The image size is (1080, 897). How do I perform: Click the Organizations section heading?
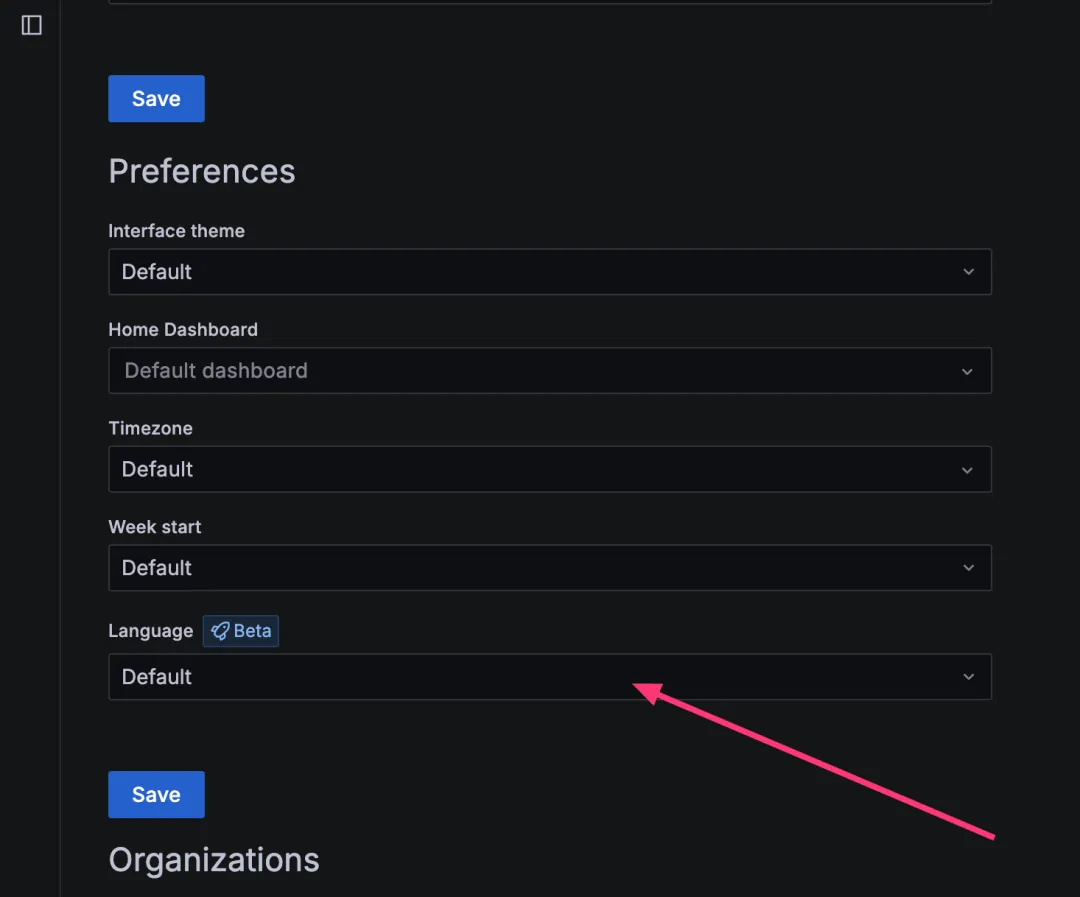214,860
